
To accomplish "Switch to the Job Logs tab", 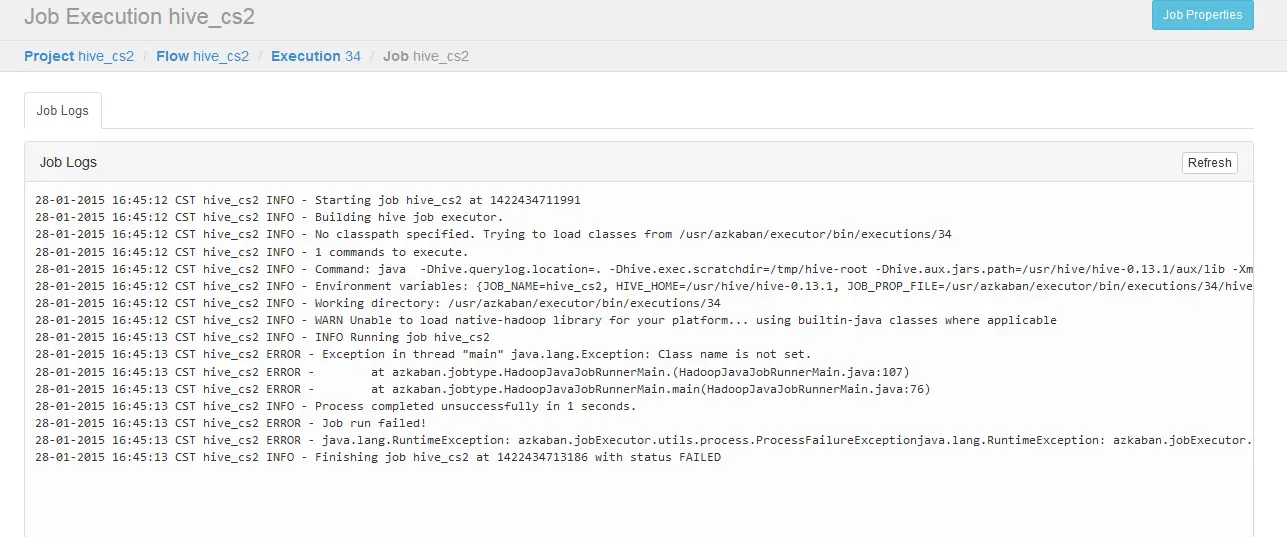I will pos(63,111).
